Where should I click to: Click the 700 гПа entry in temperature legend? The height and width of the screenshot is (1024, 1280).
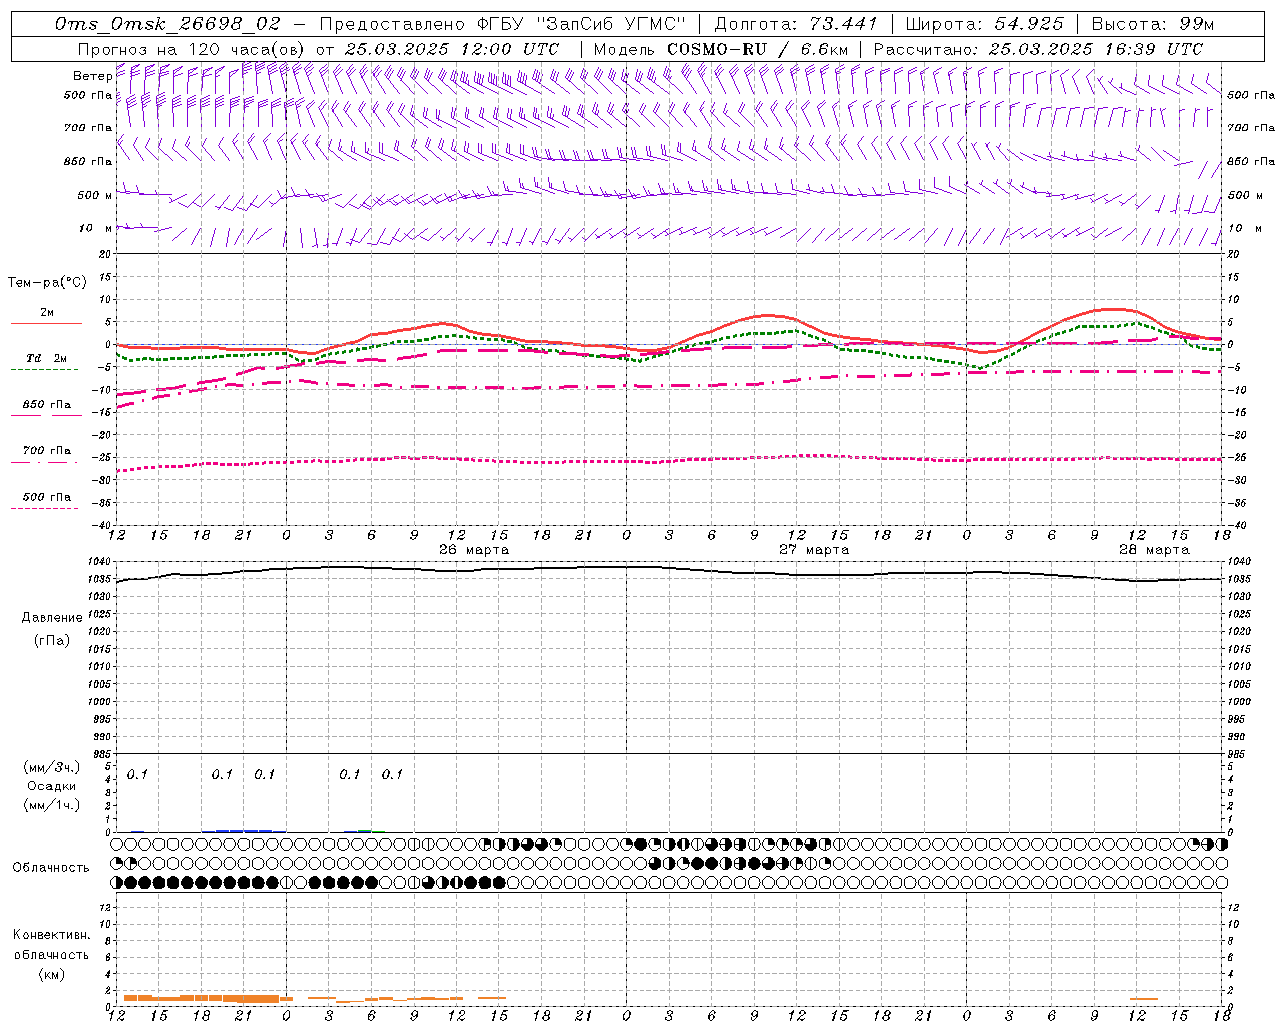[x=46, y=450]
